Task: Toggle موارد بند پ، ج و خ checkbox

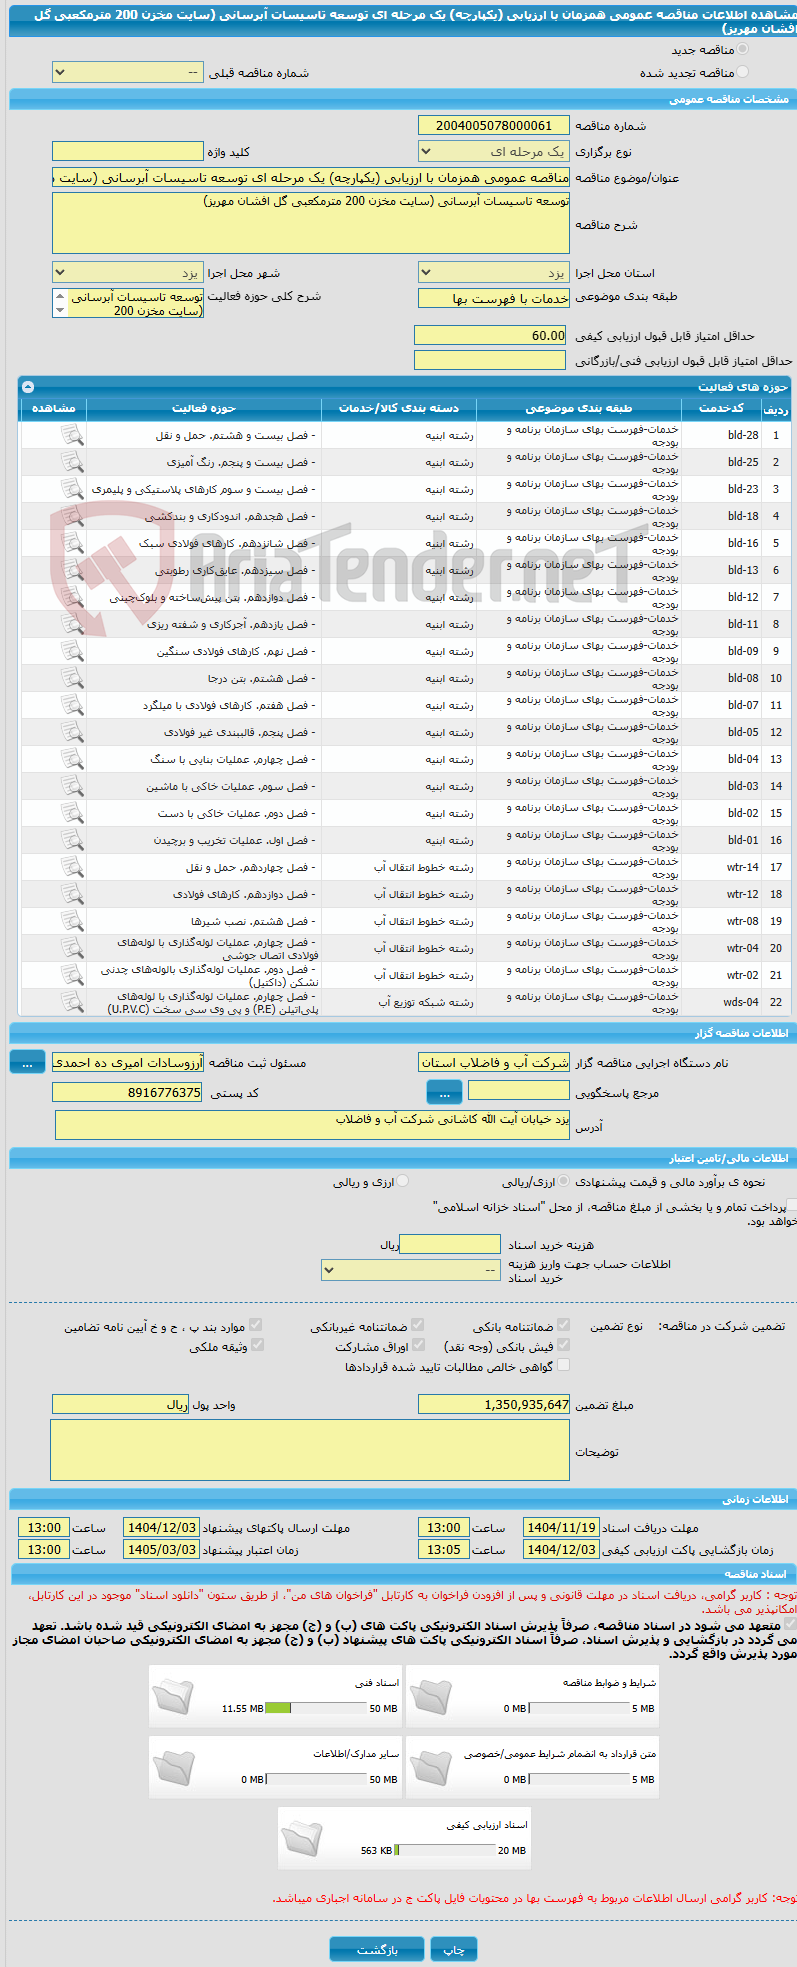Action: coord(256,1326)
